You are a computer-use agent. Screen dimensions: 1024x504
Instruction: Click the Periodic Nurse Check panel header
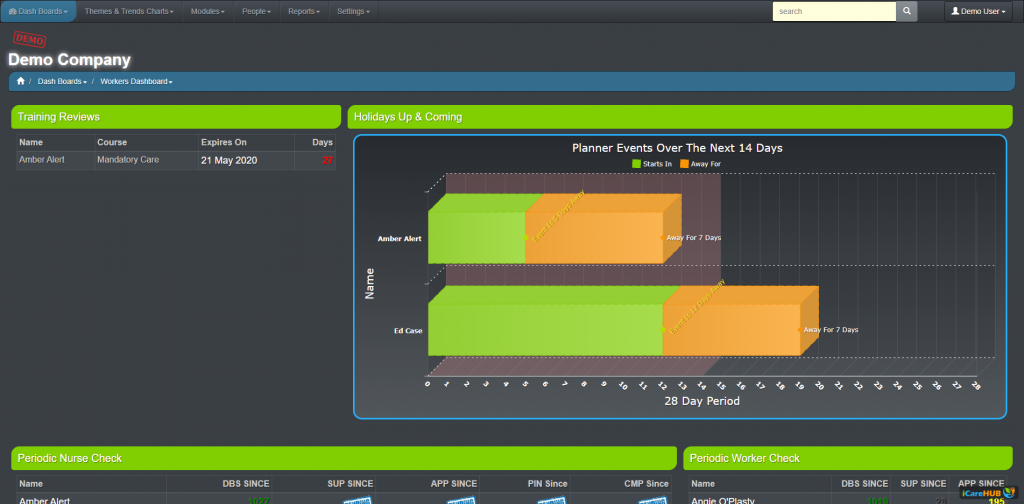point(344,458)
